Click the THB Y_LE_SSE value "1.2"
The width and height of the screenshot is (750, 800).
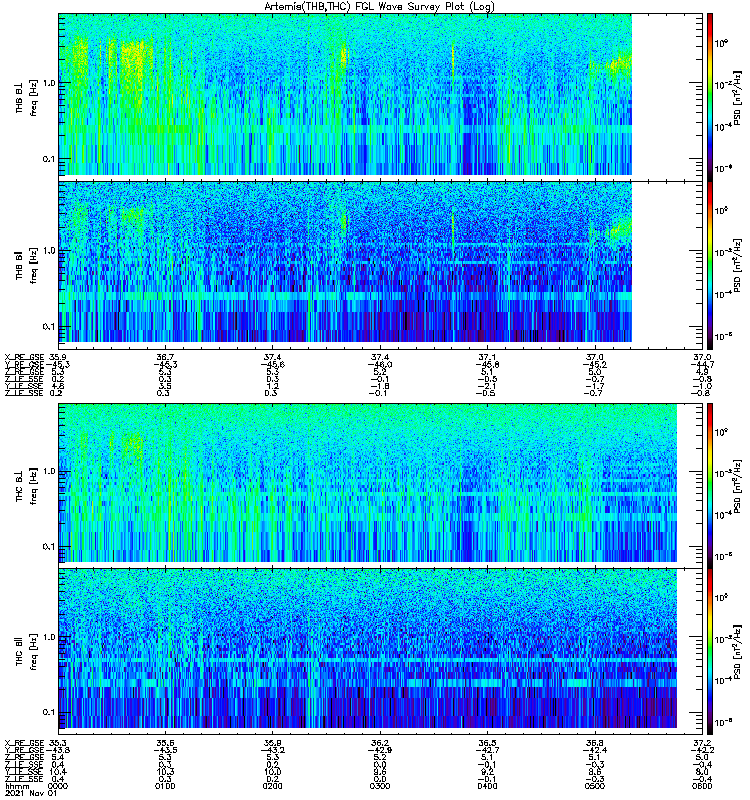[x=272, y=386]
